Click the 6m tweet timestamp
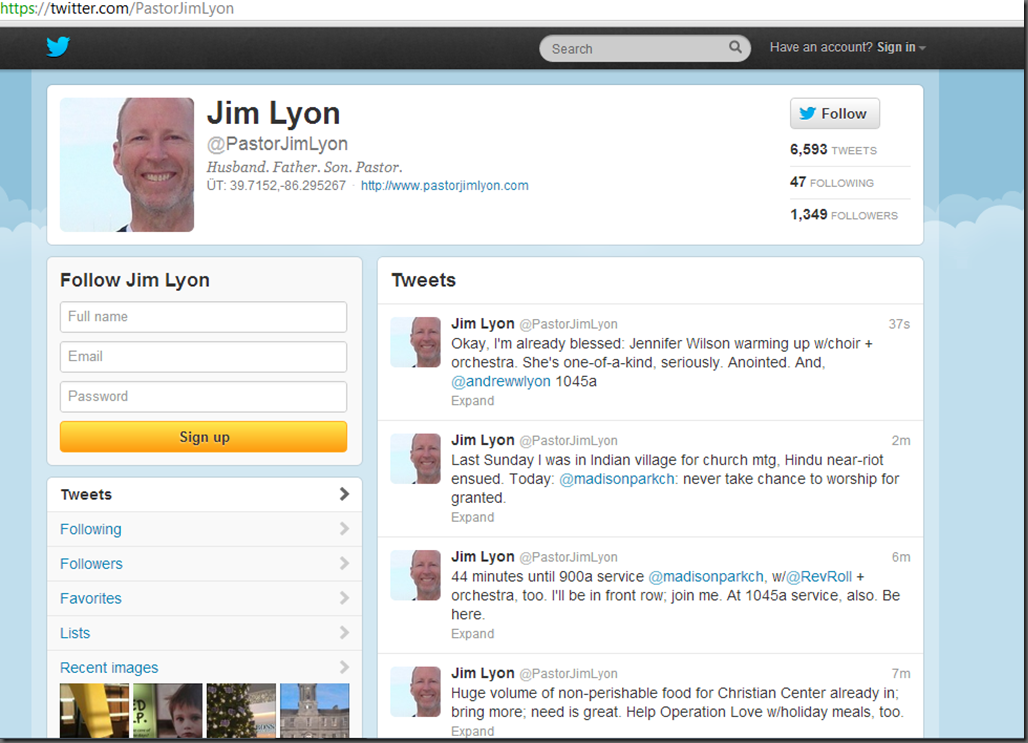 [901, 557]
